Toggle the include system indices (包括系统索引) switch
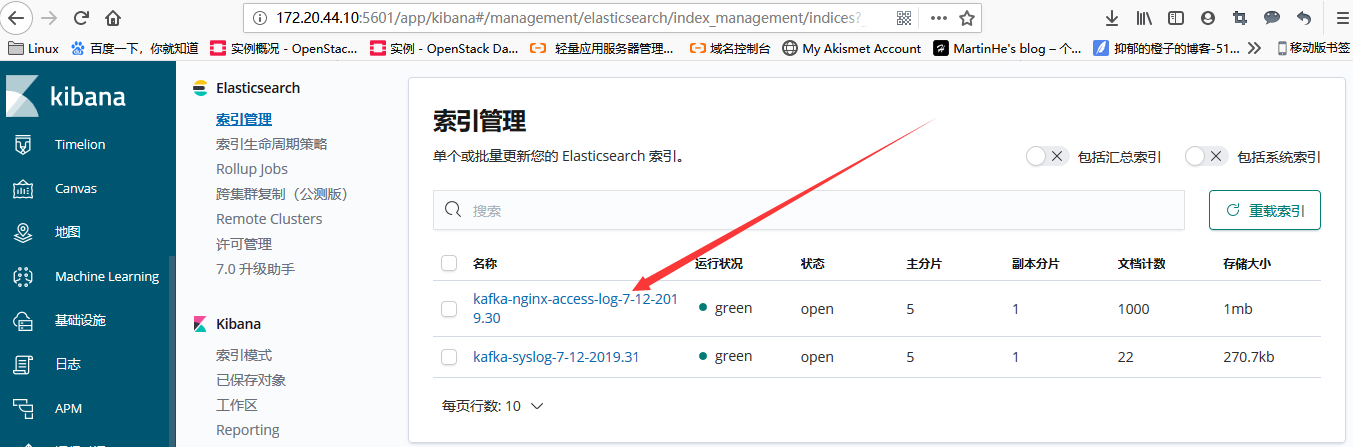 [x=1206, y=156]
